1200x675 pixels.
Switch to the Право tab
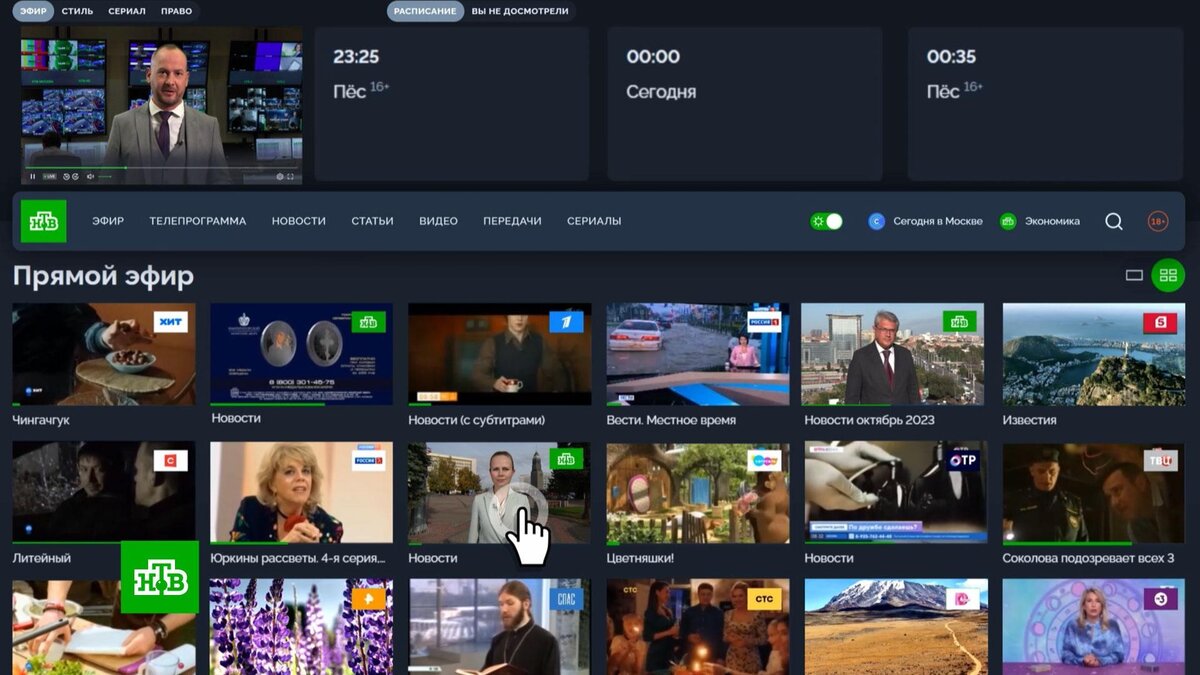176,11
